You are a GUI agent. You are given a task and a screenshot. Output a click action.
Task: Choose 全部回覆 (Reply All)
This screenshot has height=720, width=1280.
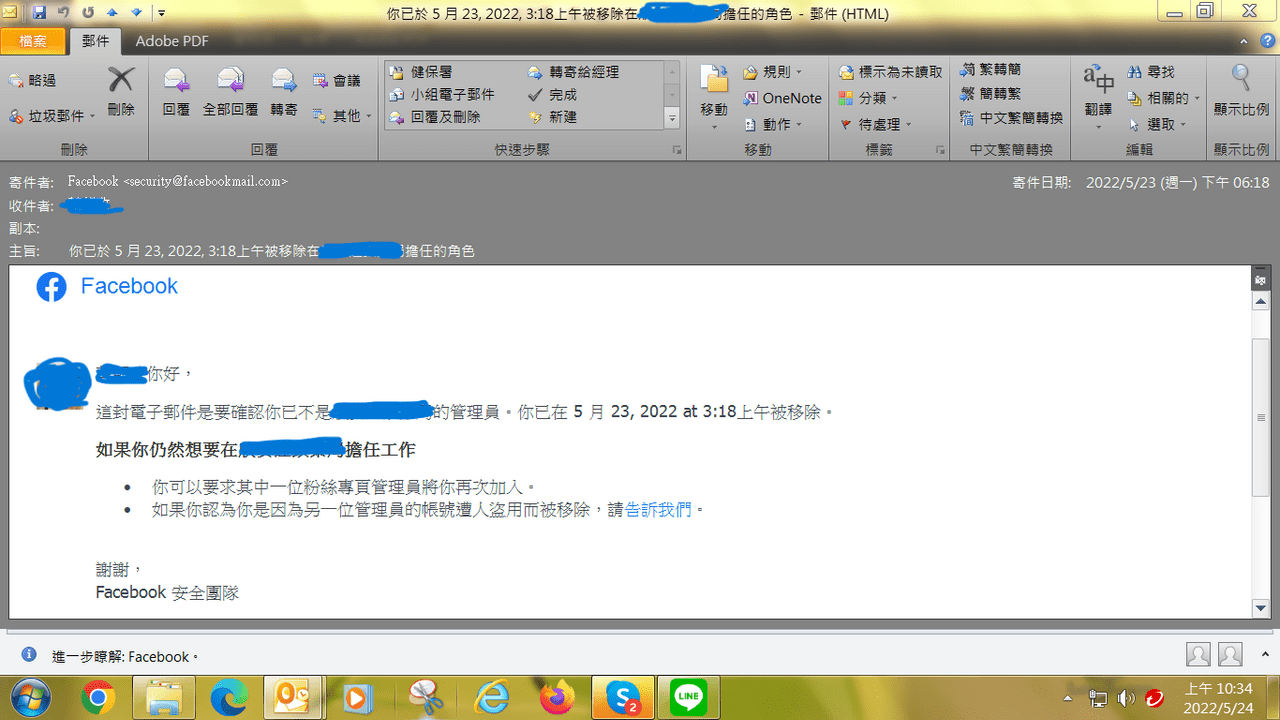point(230,93)
